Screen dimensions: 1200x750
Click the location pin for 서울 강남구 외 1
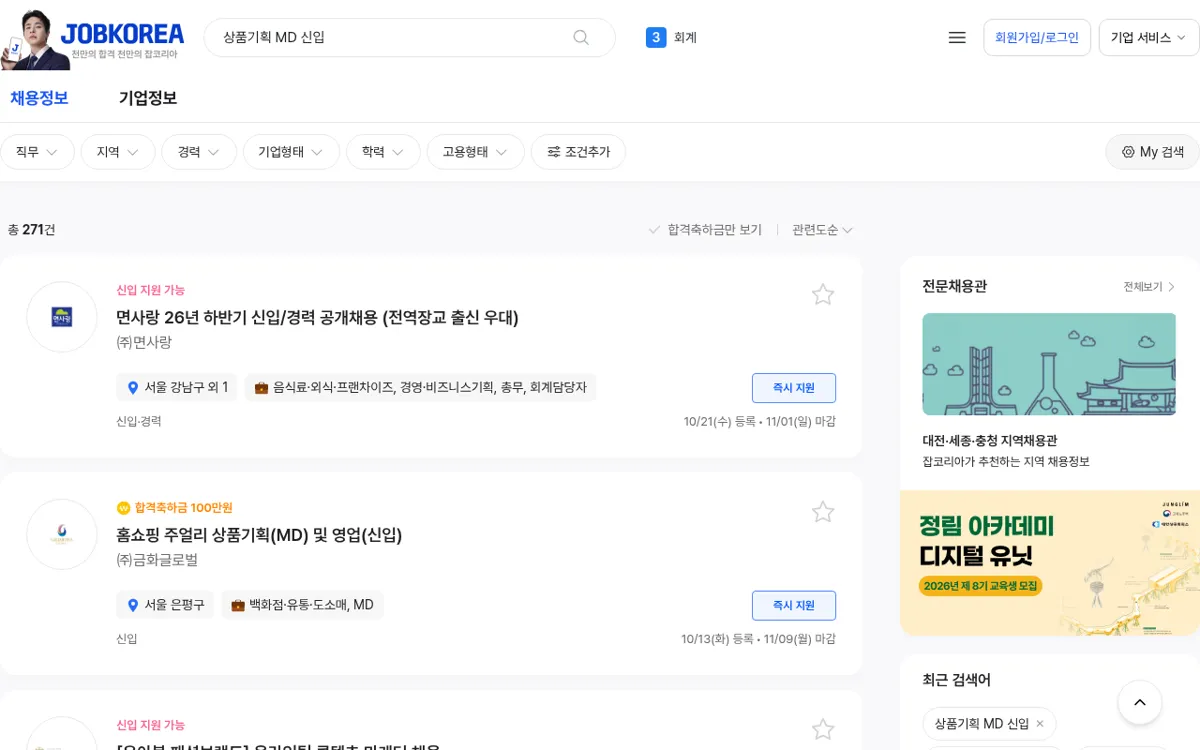(x=133, y=387)
